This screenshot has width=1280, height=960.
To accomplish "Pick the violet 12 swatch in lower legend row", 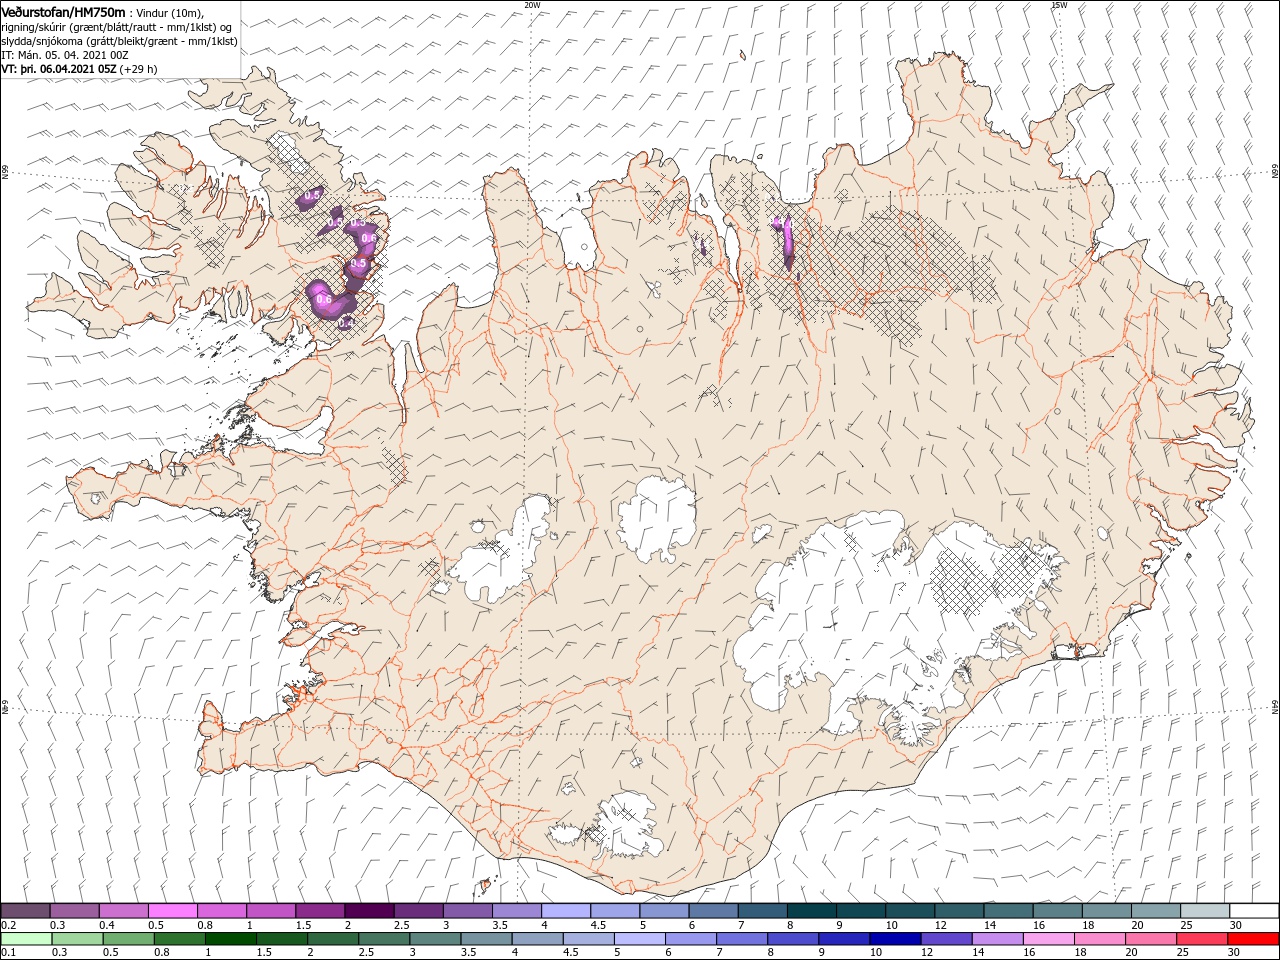I will coord(946,939).
